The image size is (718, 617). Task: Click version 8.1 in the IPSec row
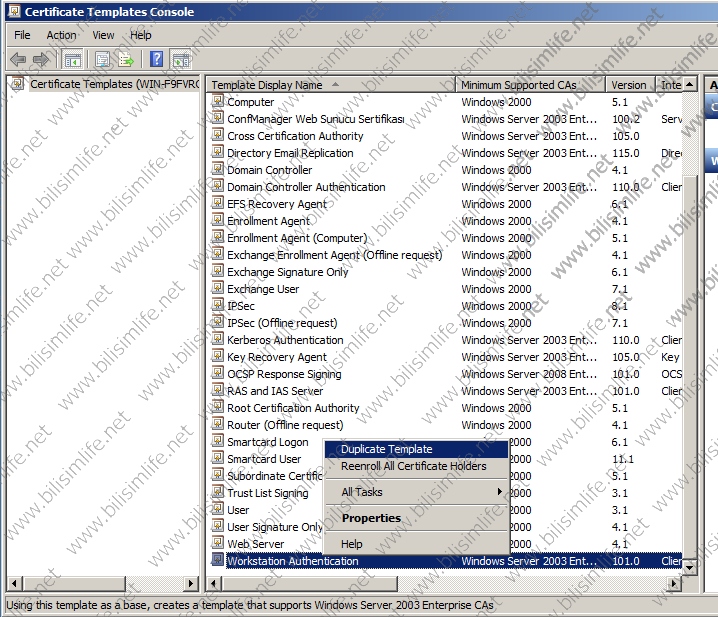coord(620,306)
